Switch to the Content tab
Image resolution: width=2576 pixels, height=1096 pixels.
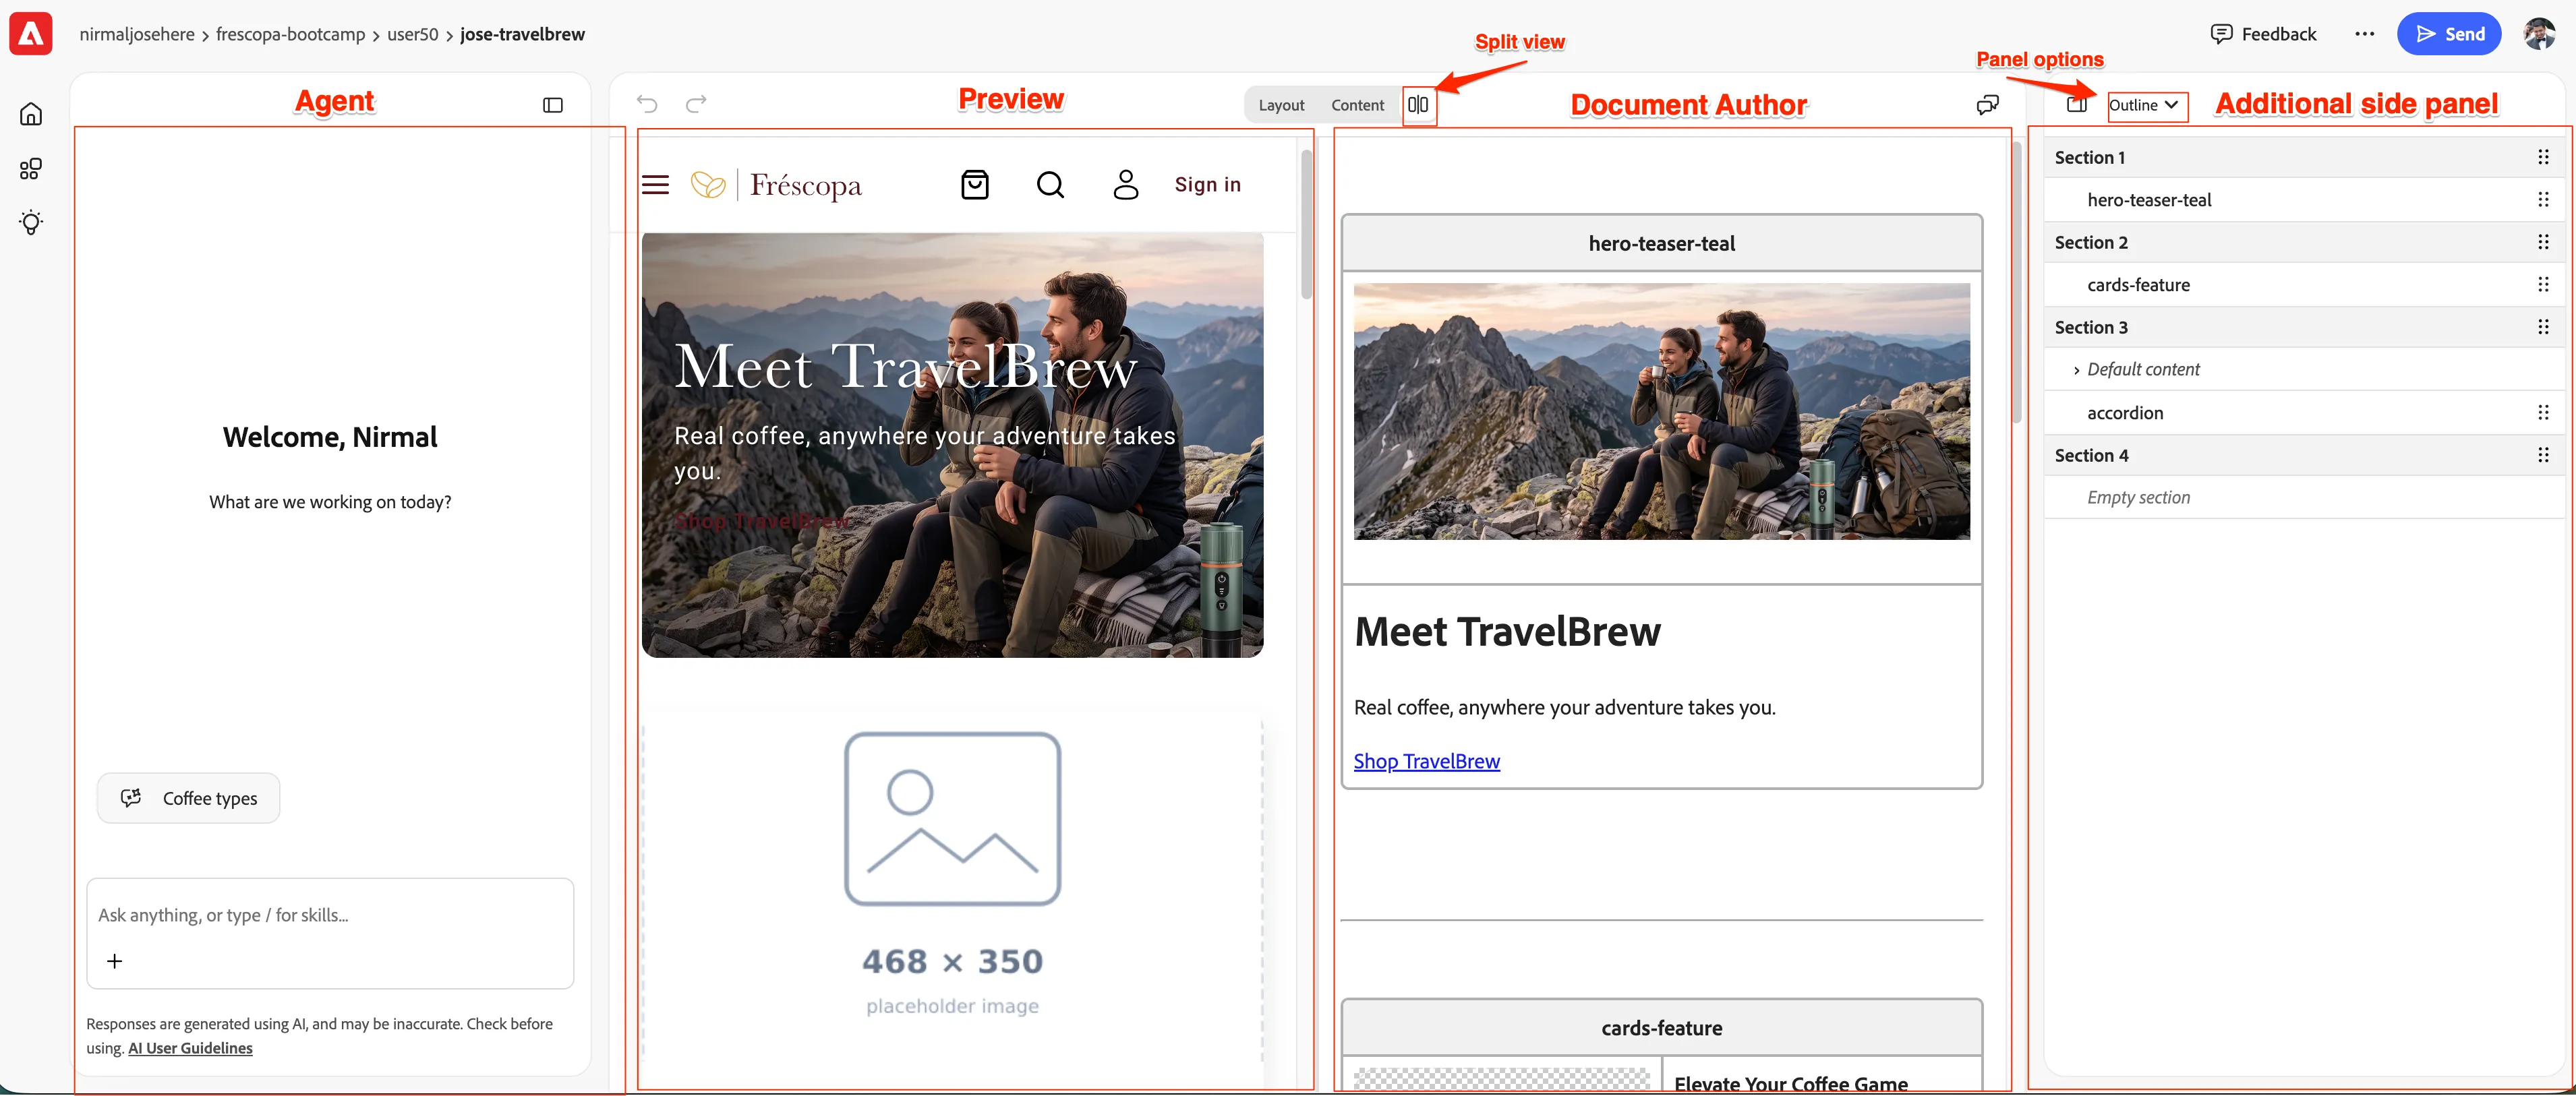[x=1357, y=105]
